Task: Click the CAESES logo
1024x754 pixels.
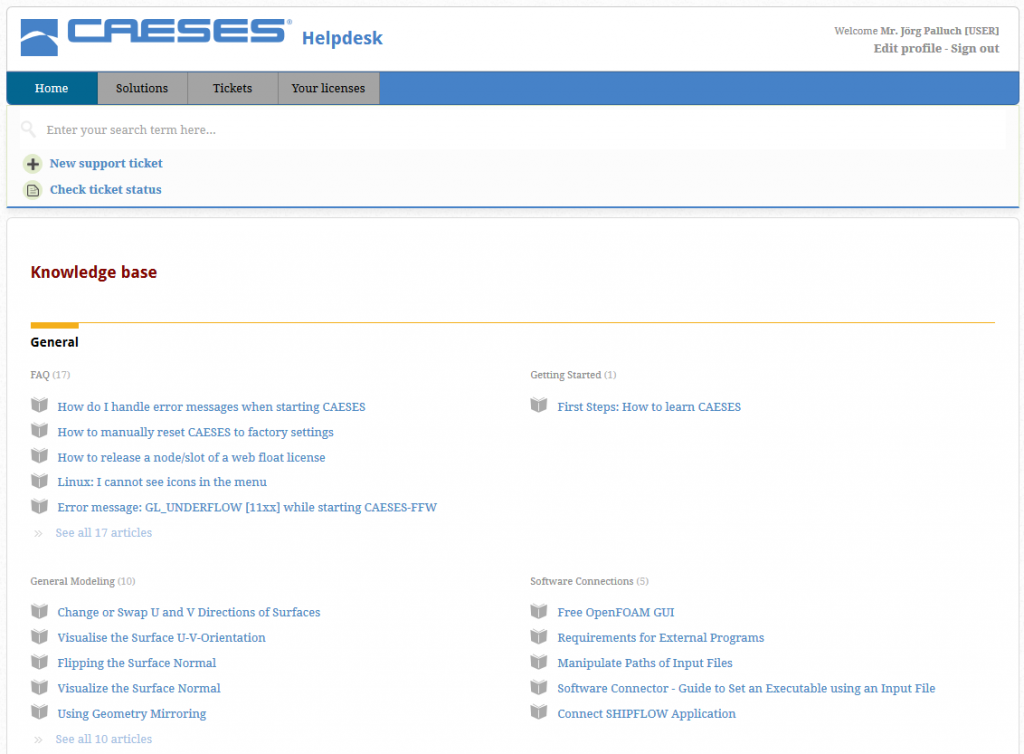Action: (156, 37)
